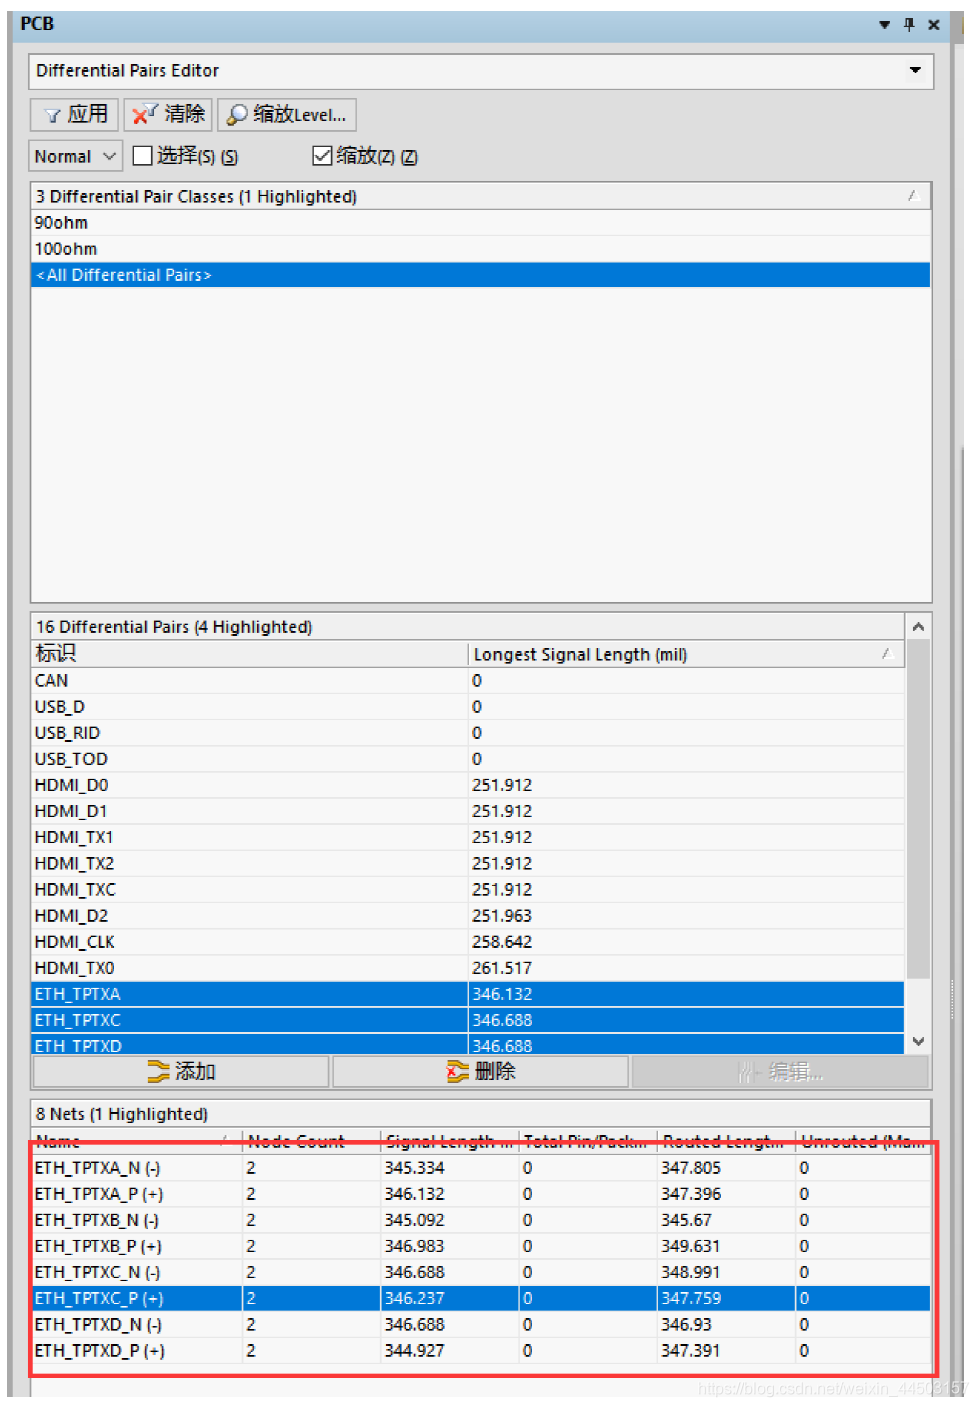979x1407 pixels.
Task: Click the Add differential pair icon
Action: click(158, 1072)
